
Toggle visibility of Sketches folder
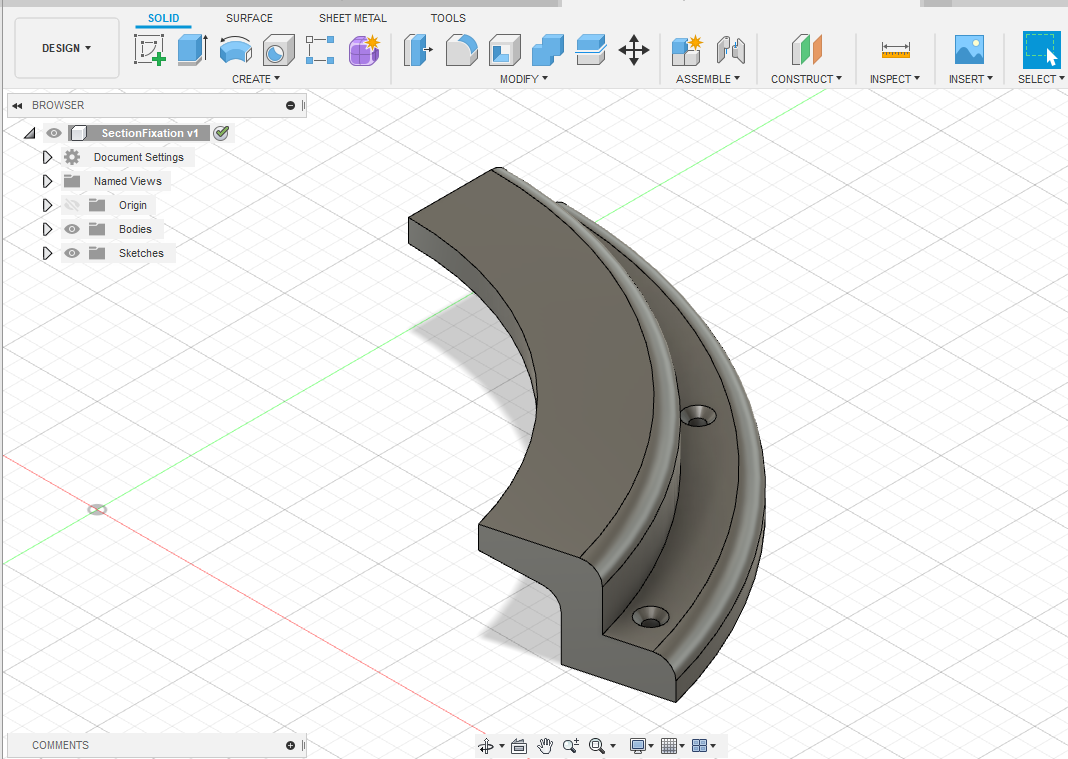click(72, 253)
